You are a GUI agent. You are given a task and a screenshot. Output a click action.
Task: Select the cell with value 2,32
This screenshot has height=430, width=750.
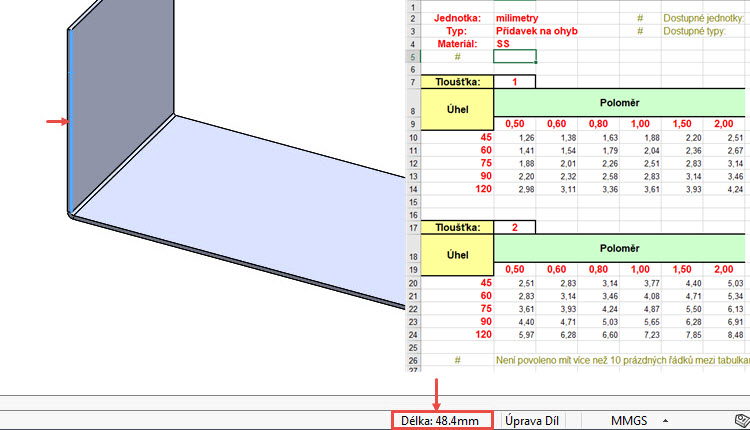pyautogui.click(x=556, y=176)
